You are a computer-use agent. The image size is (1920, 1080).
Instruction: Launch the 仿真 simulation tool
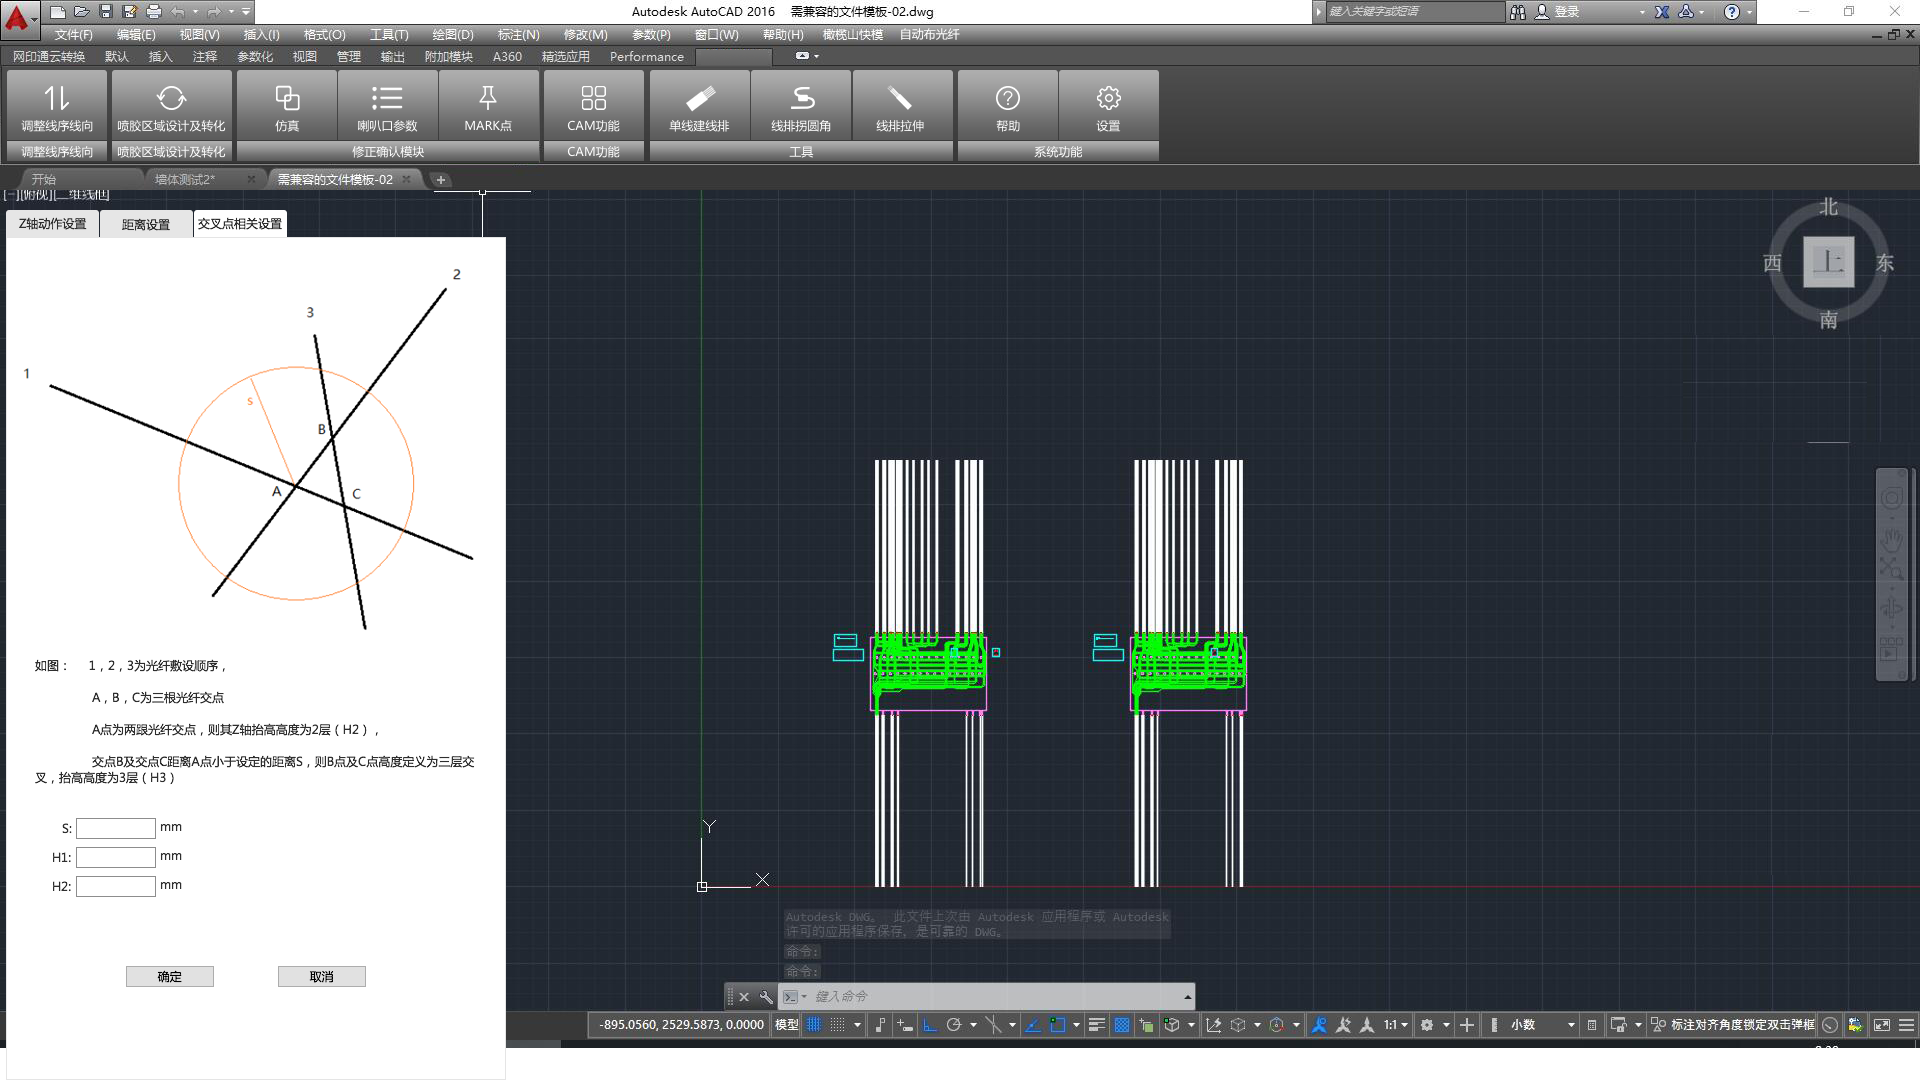point(287,105)
